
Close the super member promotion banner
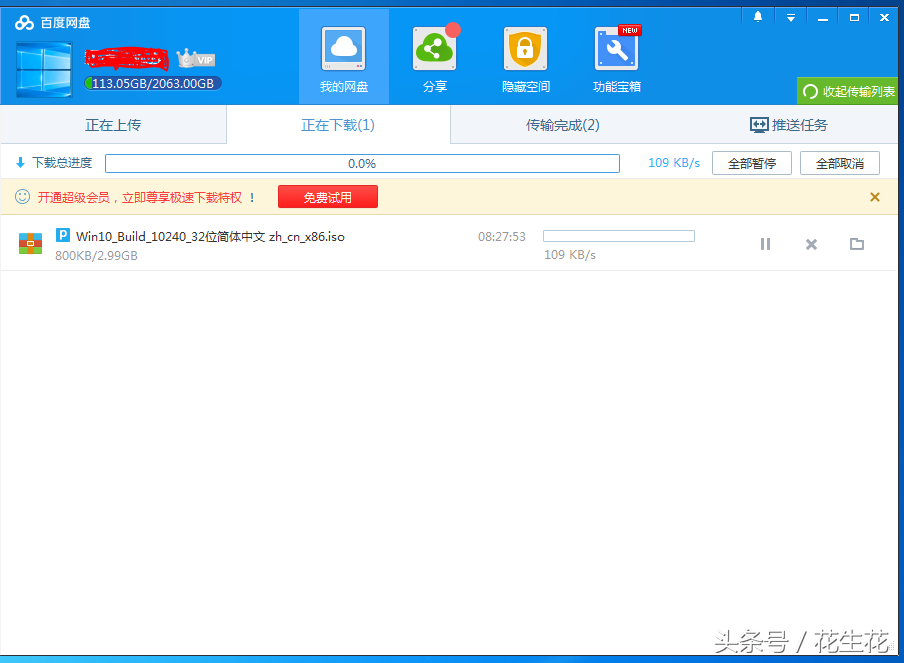tap(875, 197)
